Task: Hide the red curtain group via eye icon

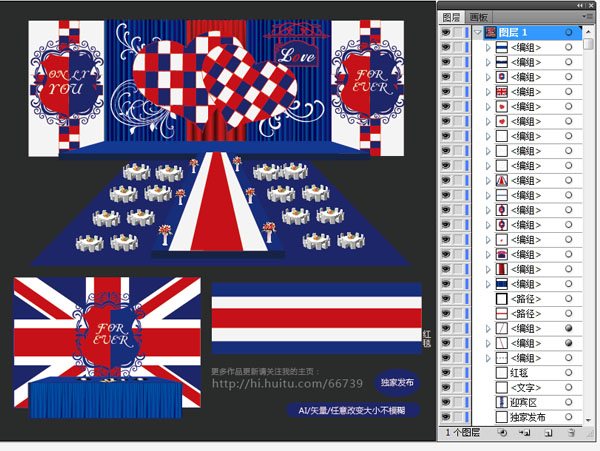Action: click(446, 269)
